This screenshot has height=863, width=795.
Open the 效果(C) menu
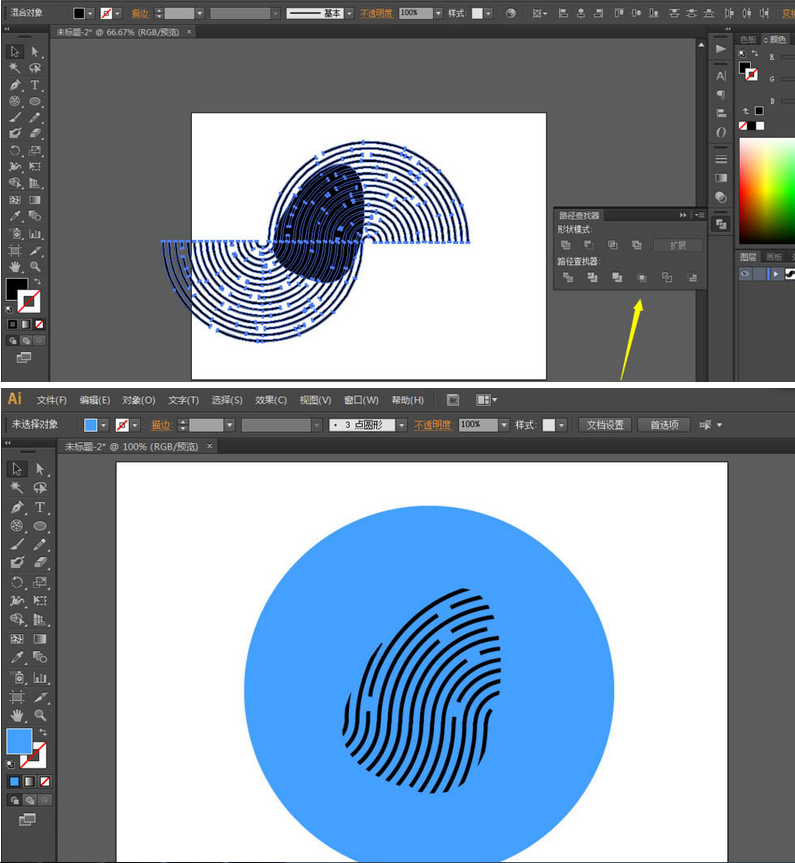coord(270,400)
